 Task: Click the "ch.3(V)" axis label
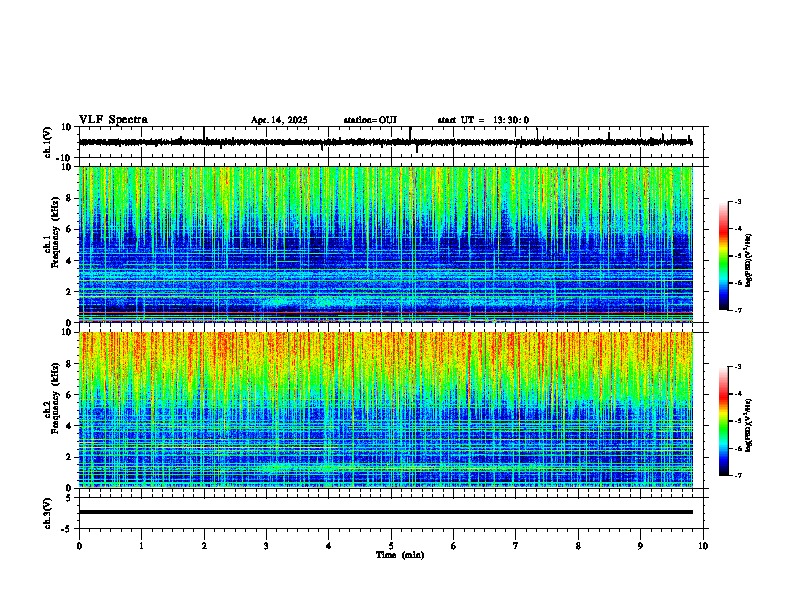pyautogui.click(x=47, y=513)
